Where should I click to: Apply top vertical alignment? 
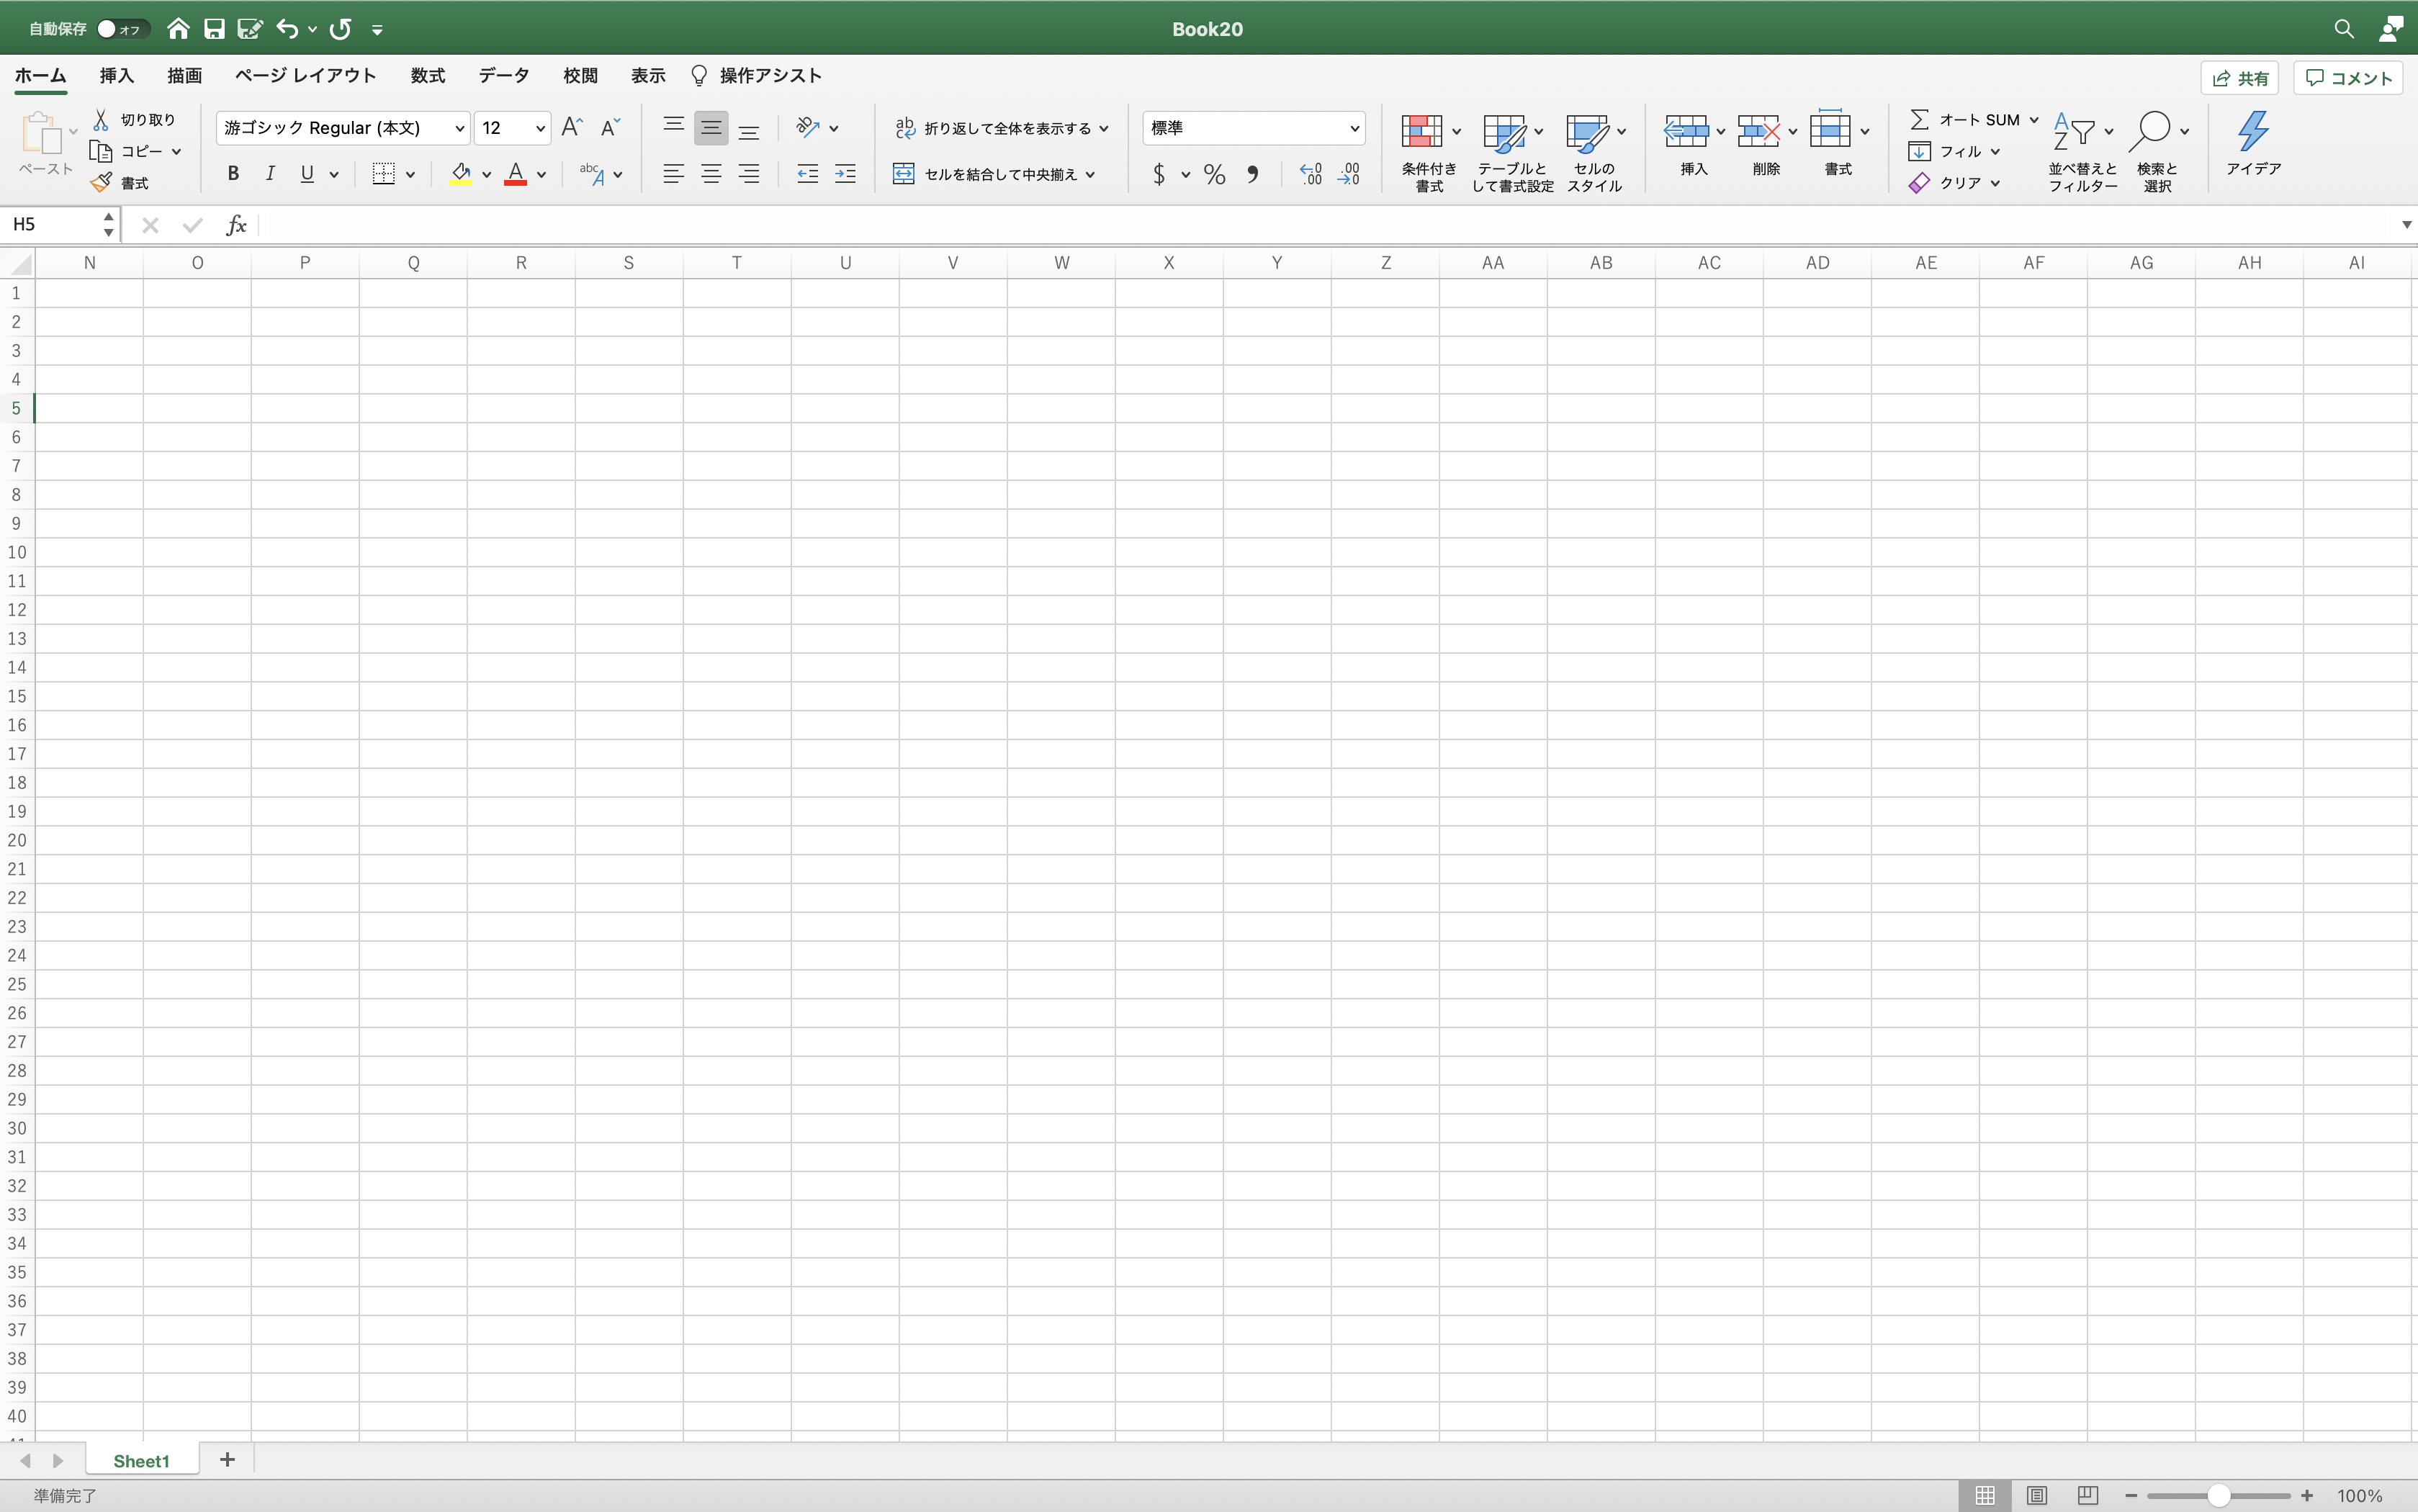pyautogui.click(x=674, y=127)
